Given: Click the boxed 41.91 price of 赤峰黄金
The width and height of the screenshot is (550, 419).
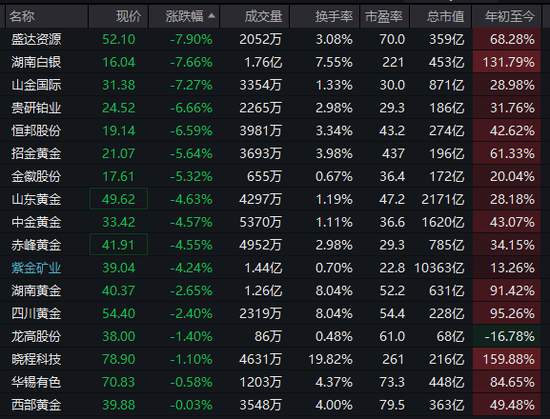Looking at the screenshot, I should [119, 245].
